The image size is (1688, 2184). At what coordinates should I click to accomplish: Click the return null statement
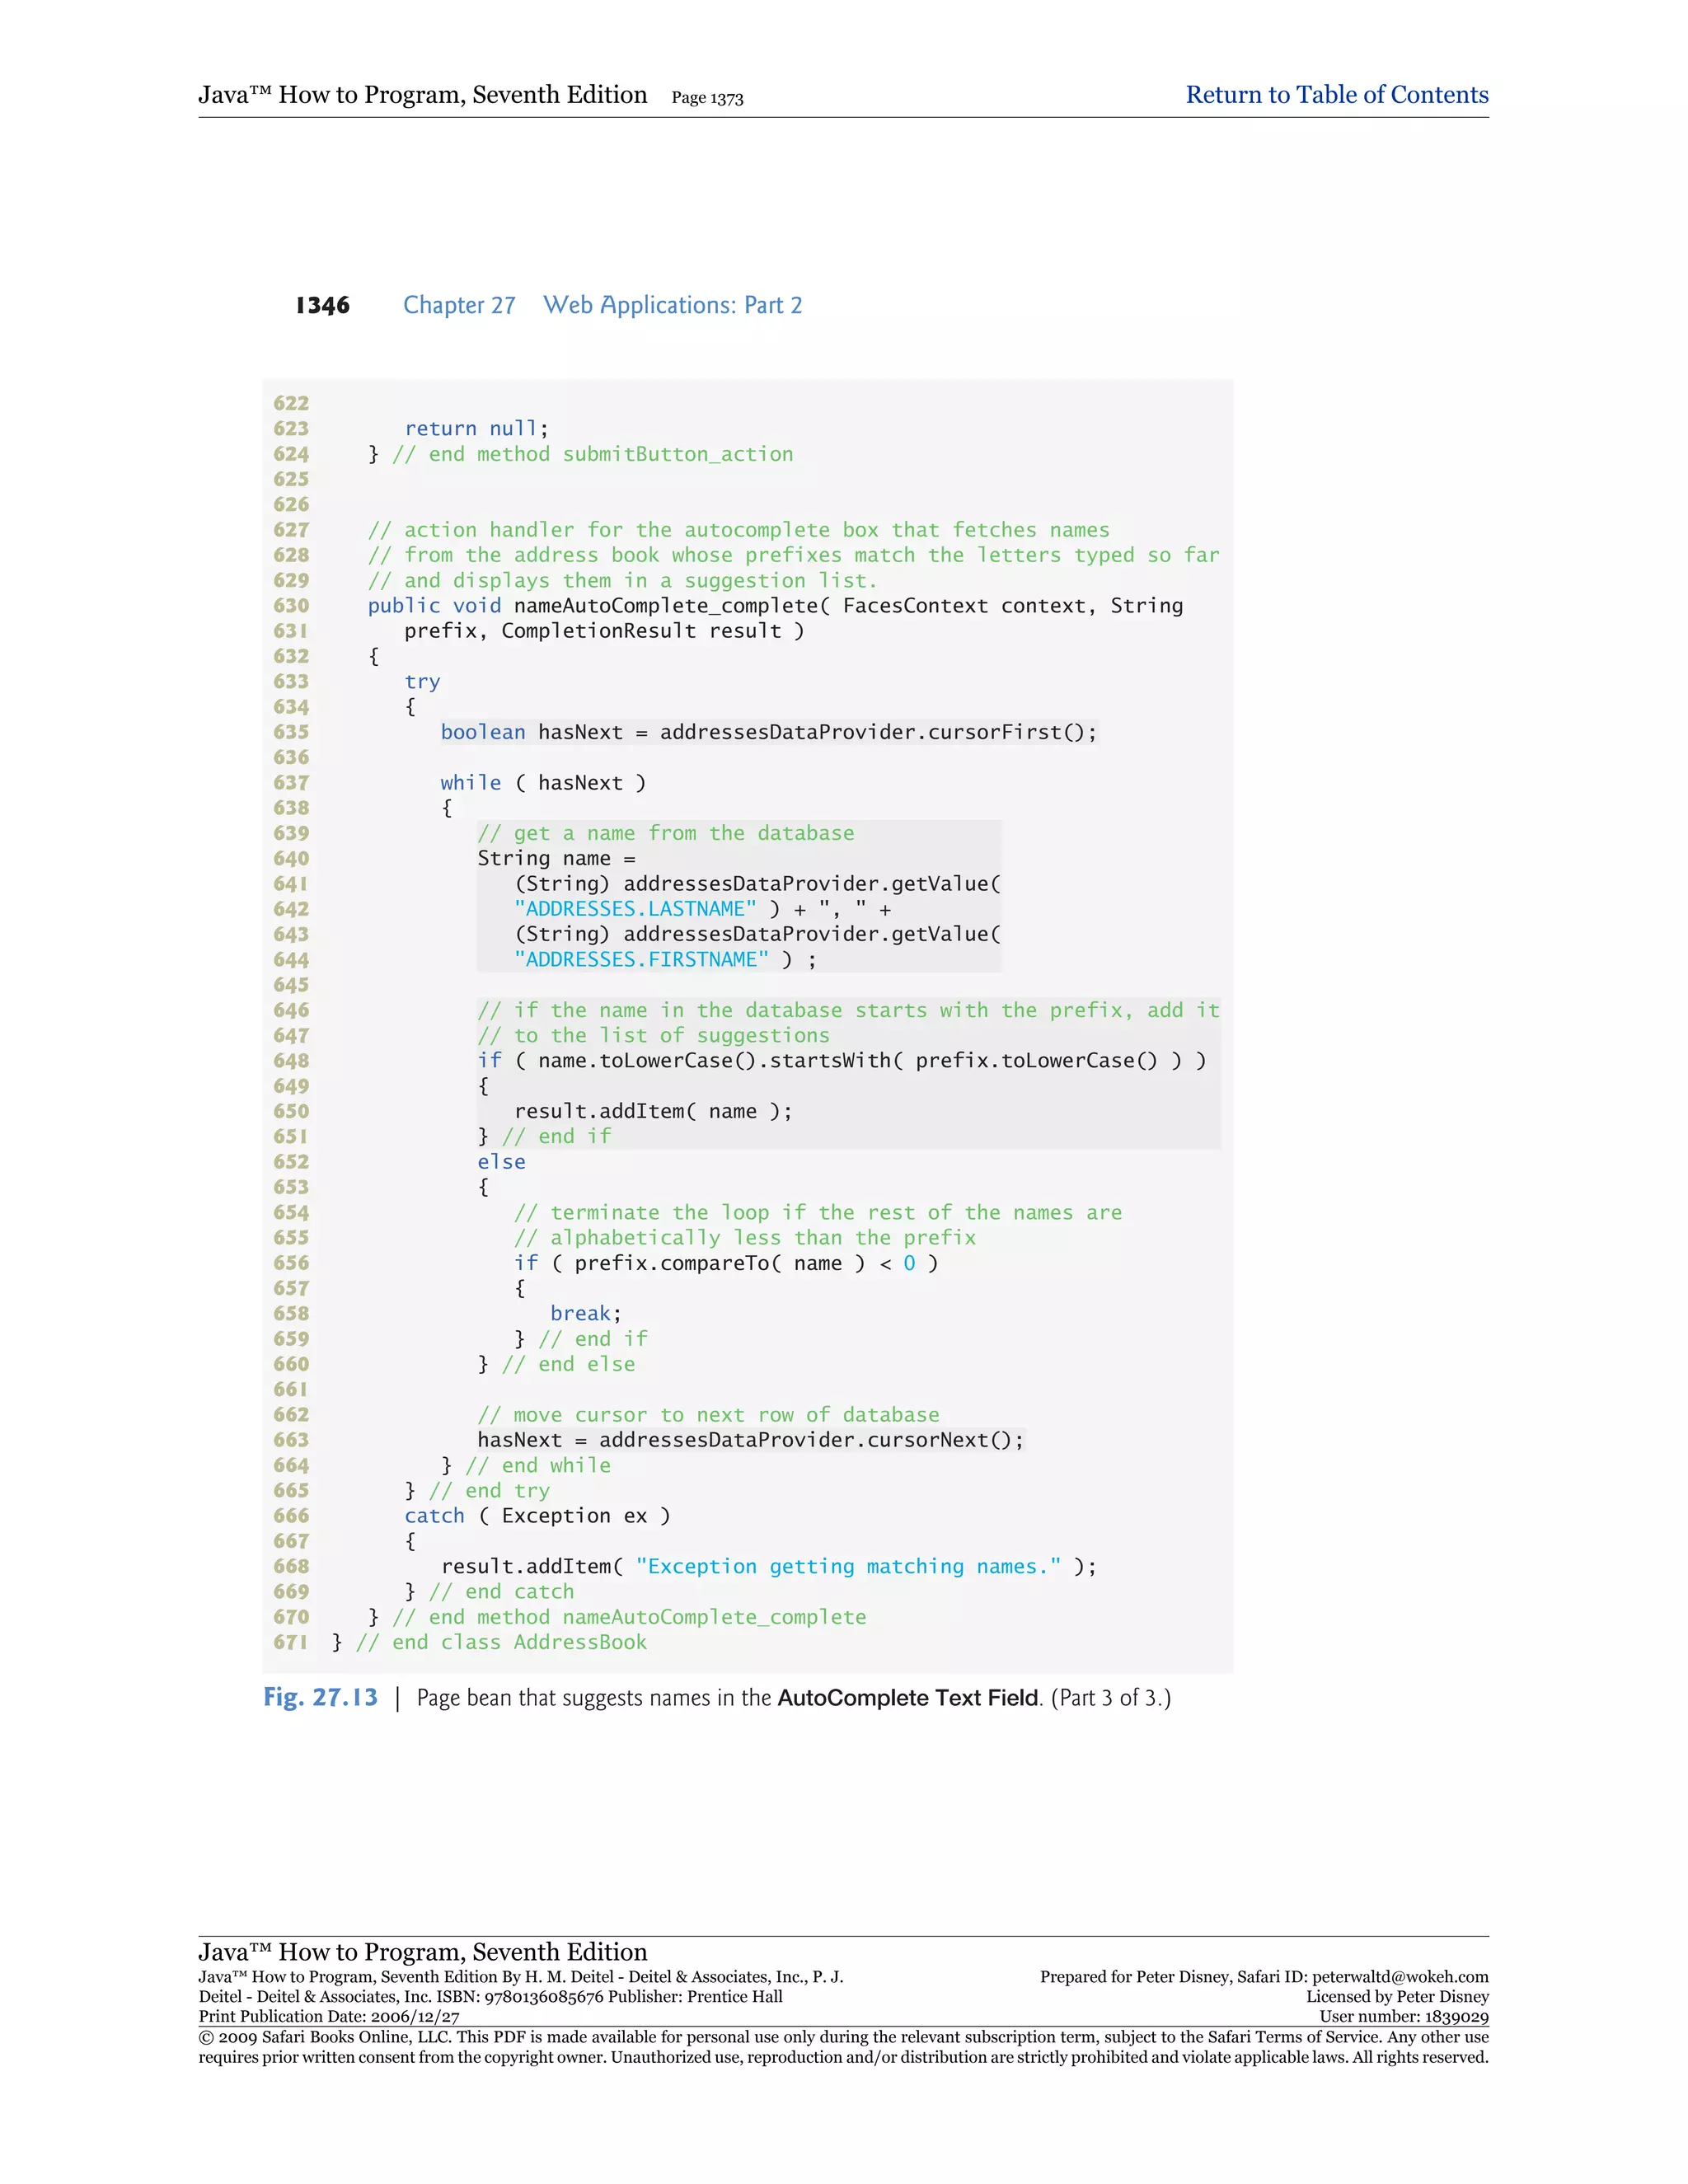[476, 429]
